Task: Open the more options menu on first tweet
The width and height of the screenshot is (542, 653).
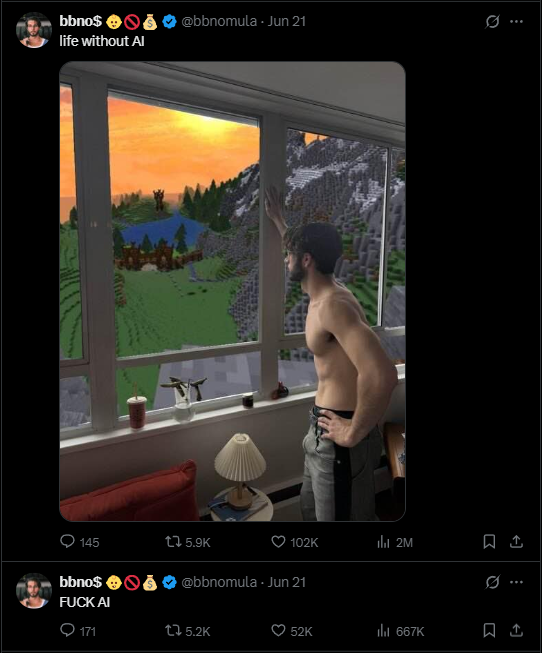Action: click(516, 21)
